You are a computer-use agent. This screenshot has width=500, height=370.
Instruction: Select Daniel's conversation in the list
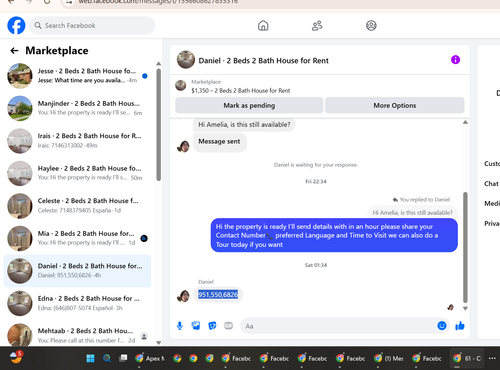[x=77, y=271]
